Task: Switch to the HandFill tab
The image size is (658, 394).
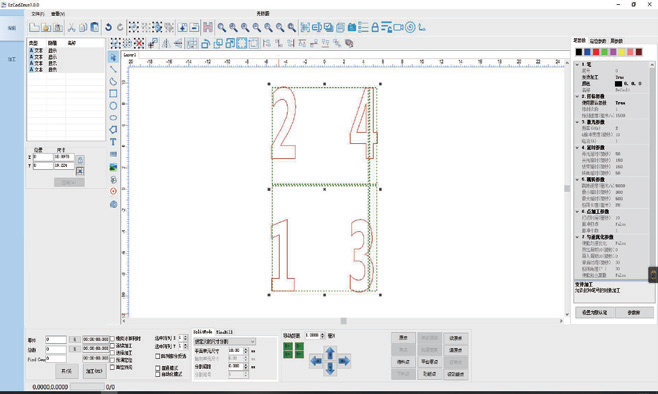Action: [224, 332]
